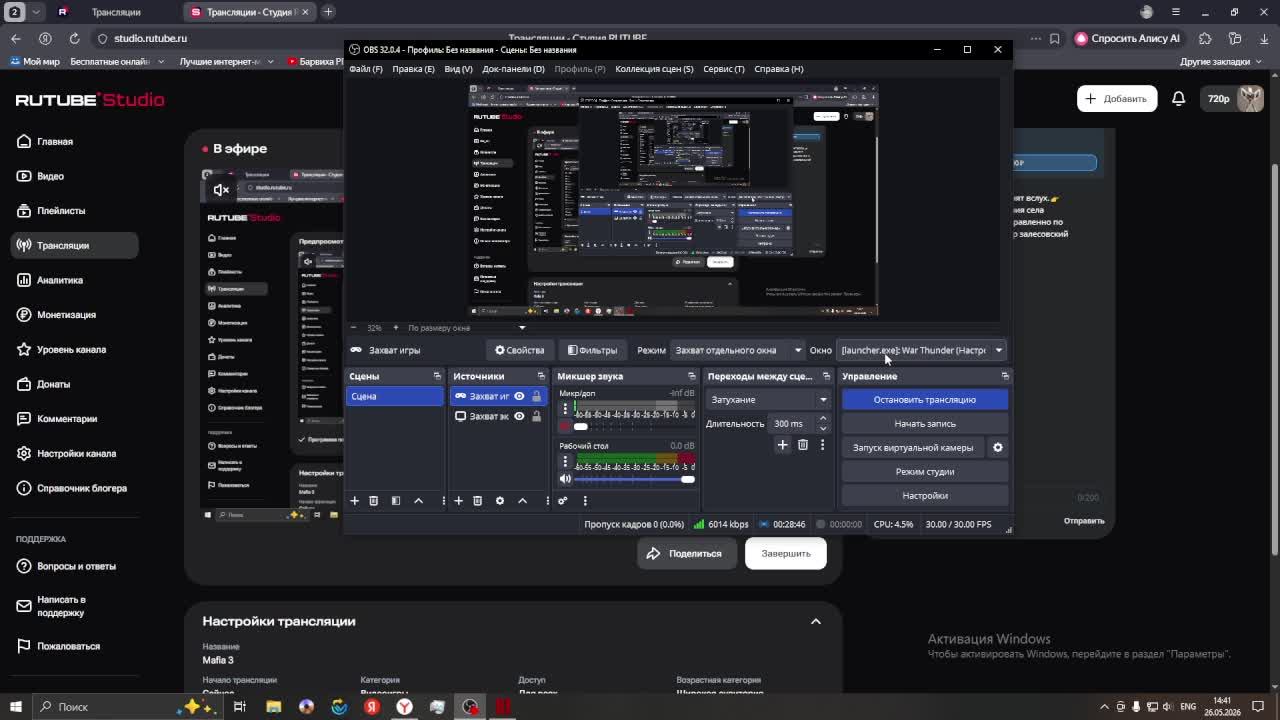Undock the Управление panel
1280x720 pixels.
pos(1005,376)
